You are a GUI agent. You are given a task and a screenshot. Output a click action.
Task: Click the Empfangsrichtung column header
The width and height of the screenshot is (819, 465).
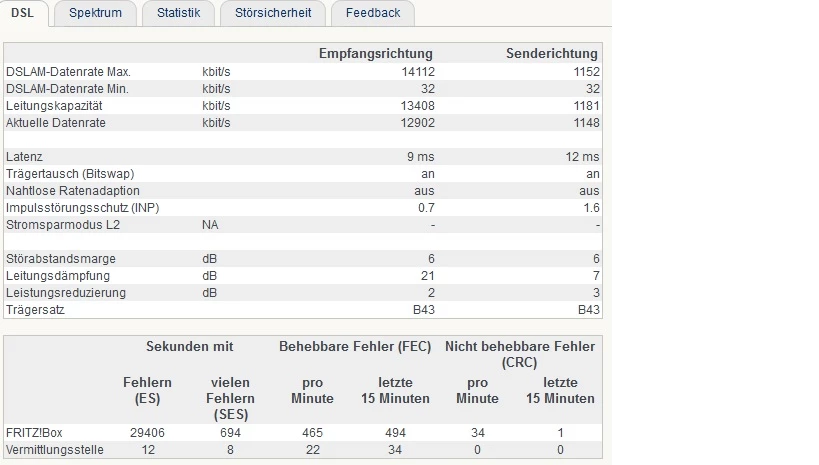[376, 53]
